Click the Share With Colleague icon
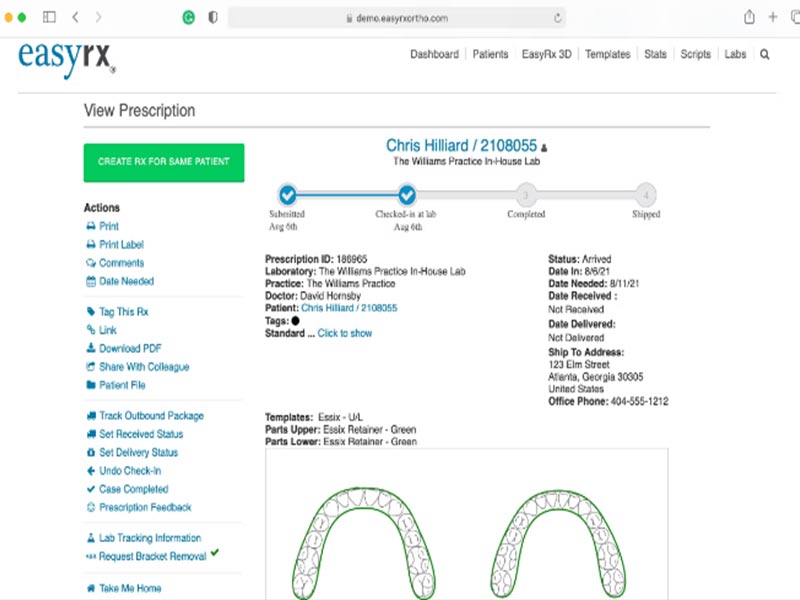The height and width of the screenshot is (600, 800). (91, 366)
